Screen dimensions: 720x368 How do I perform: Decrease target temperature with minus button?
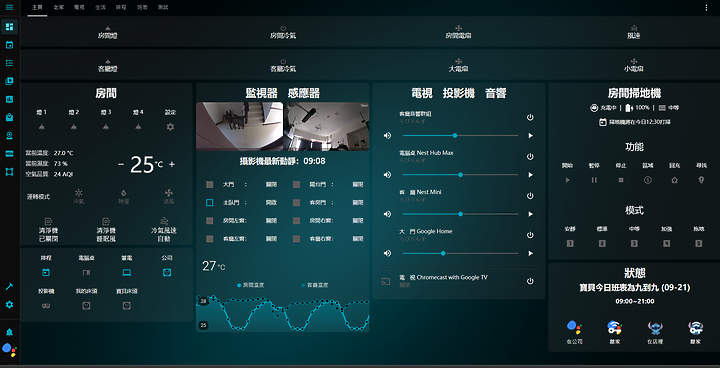(121, 164)
